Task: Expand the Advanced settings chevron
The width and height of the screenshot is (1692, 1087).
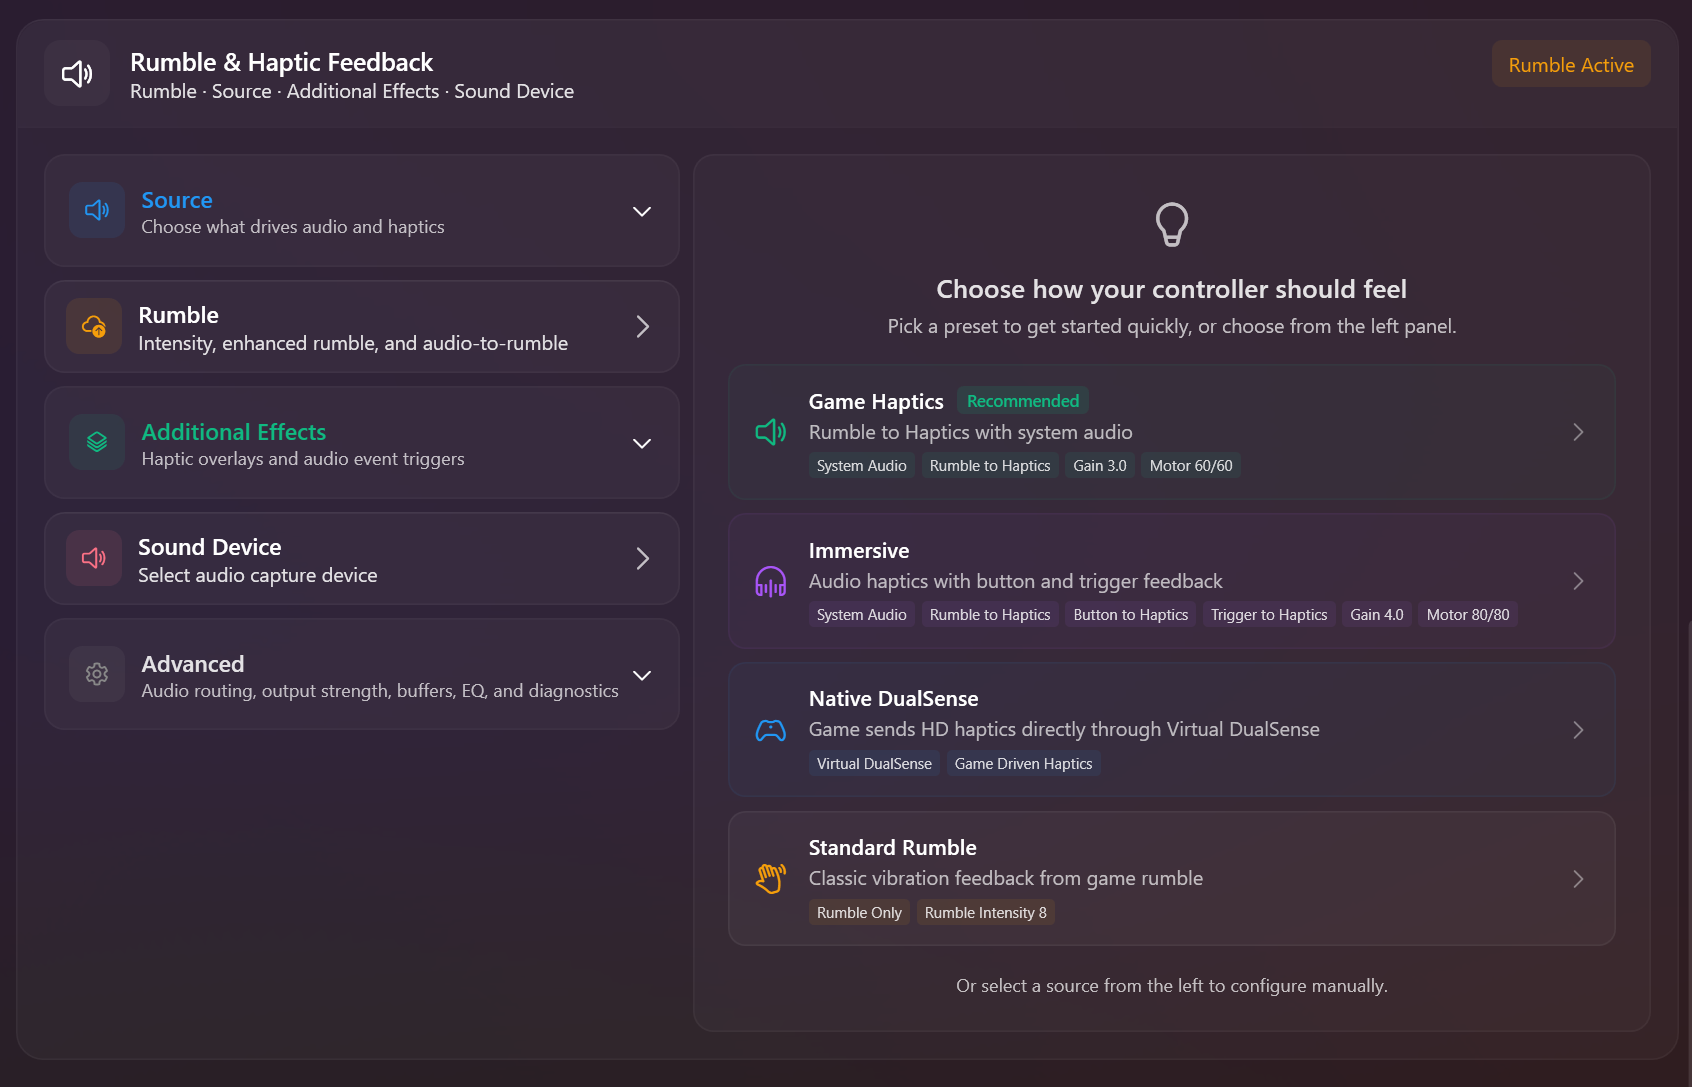Action: point(642,675)
